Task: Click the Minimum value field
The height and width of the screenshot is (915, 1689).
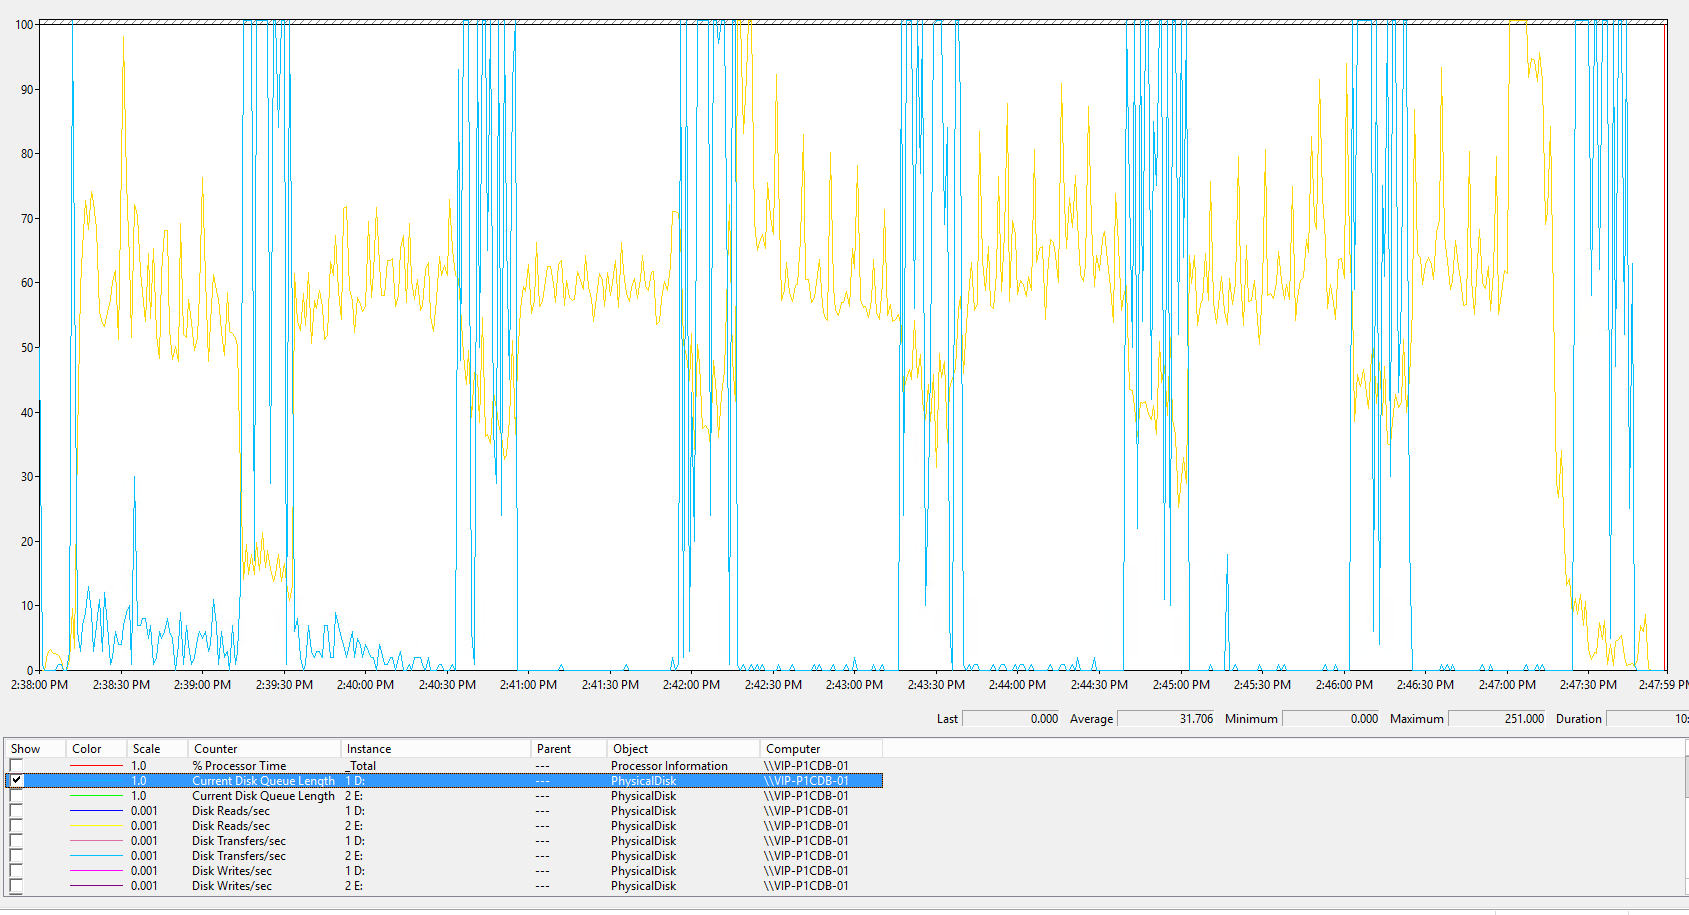Action: pos(1331,719)
